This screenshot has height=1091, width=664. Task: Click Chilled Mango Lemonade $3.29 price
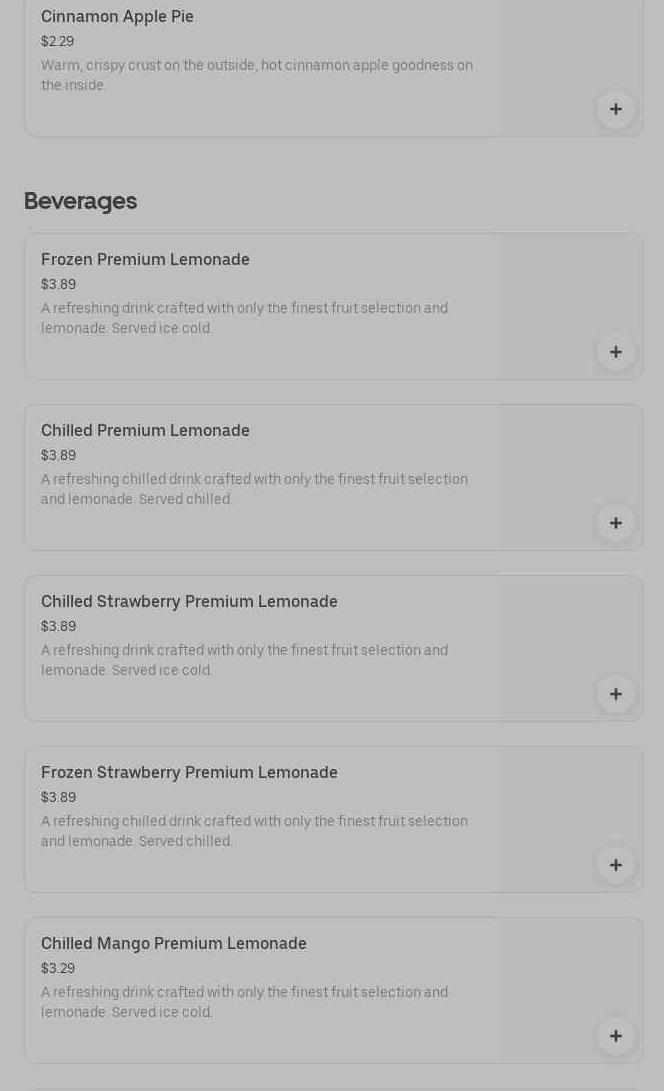57,968
